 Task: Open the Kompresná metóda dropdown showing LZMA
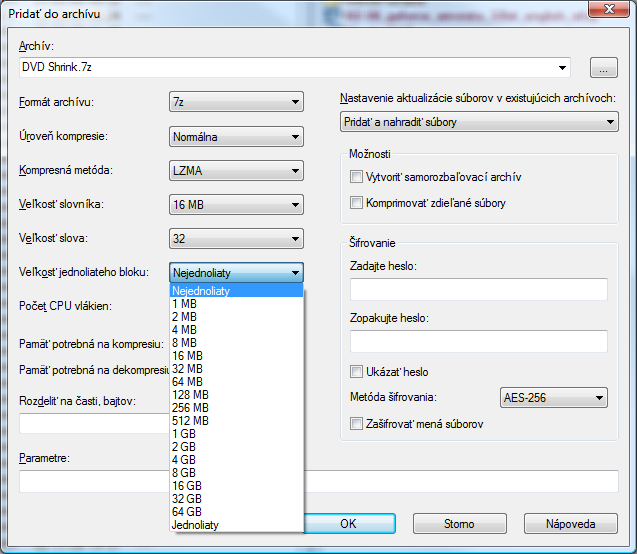[x=236, y=171]
